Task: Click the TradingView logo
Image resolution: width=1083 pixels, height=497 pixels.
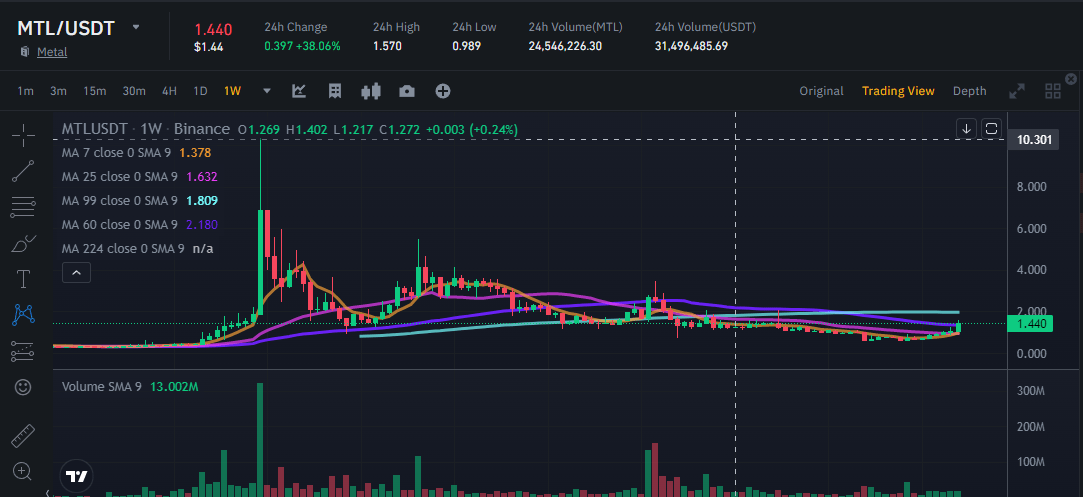Action: click(77, 476)
